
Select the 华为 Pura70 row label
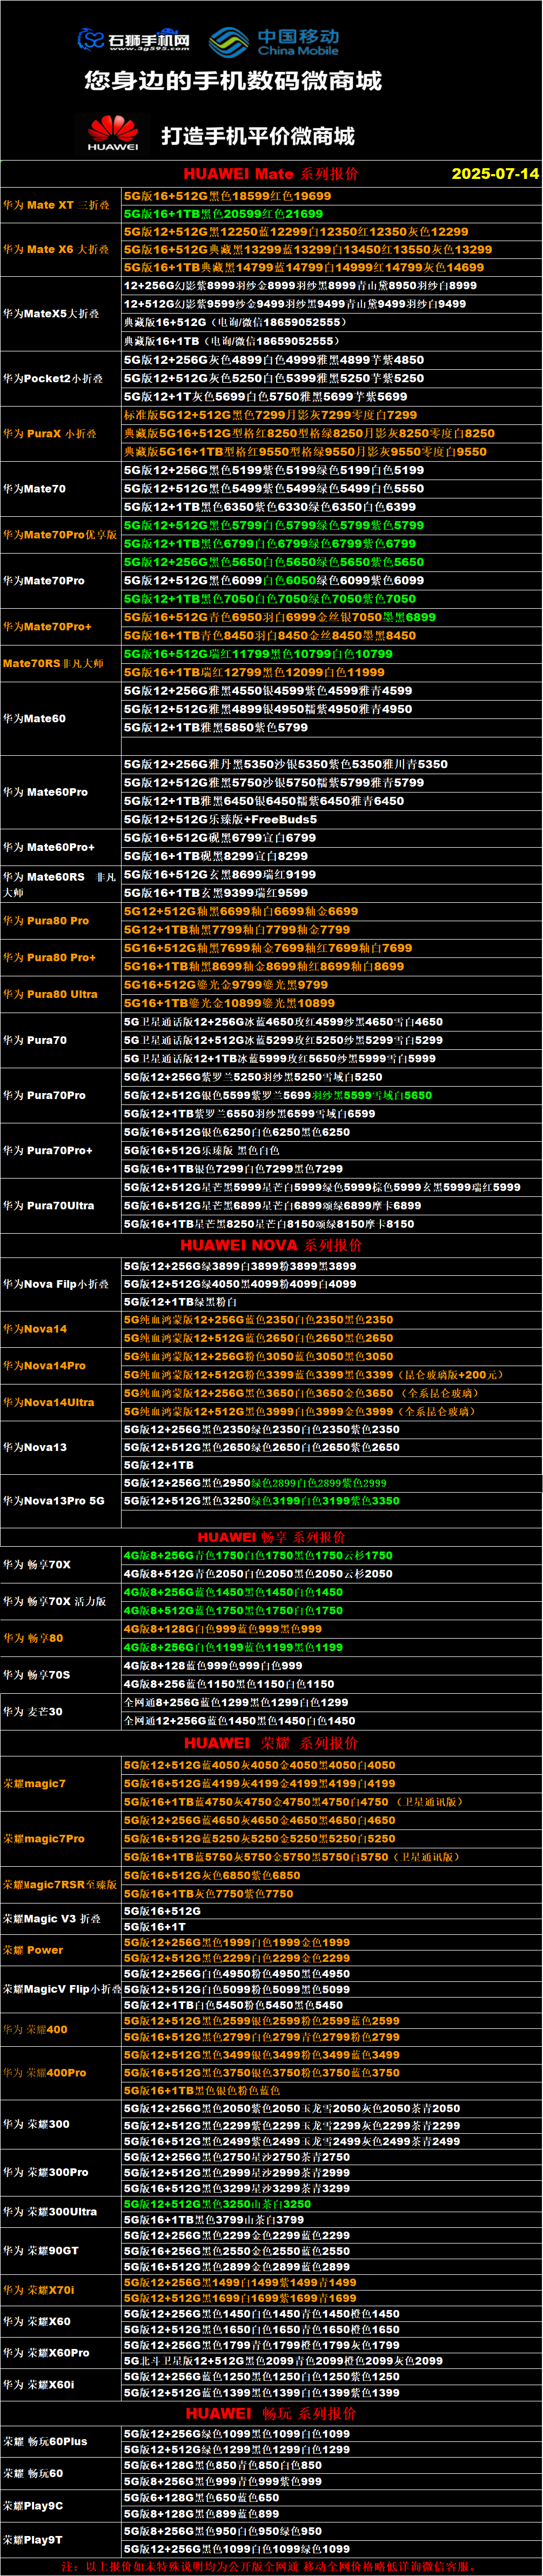(x=35, y=1040)
